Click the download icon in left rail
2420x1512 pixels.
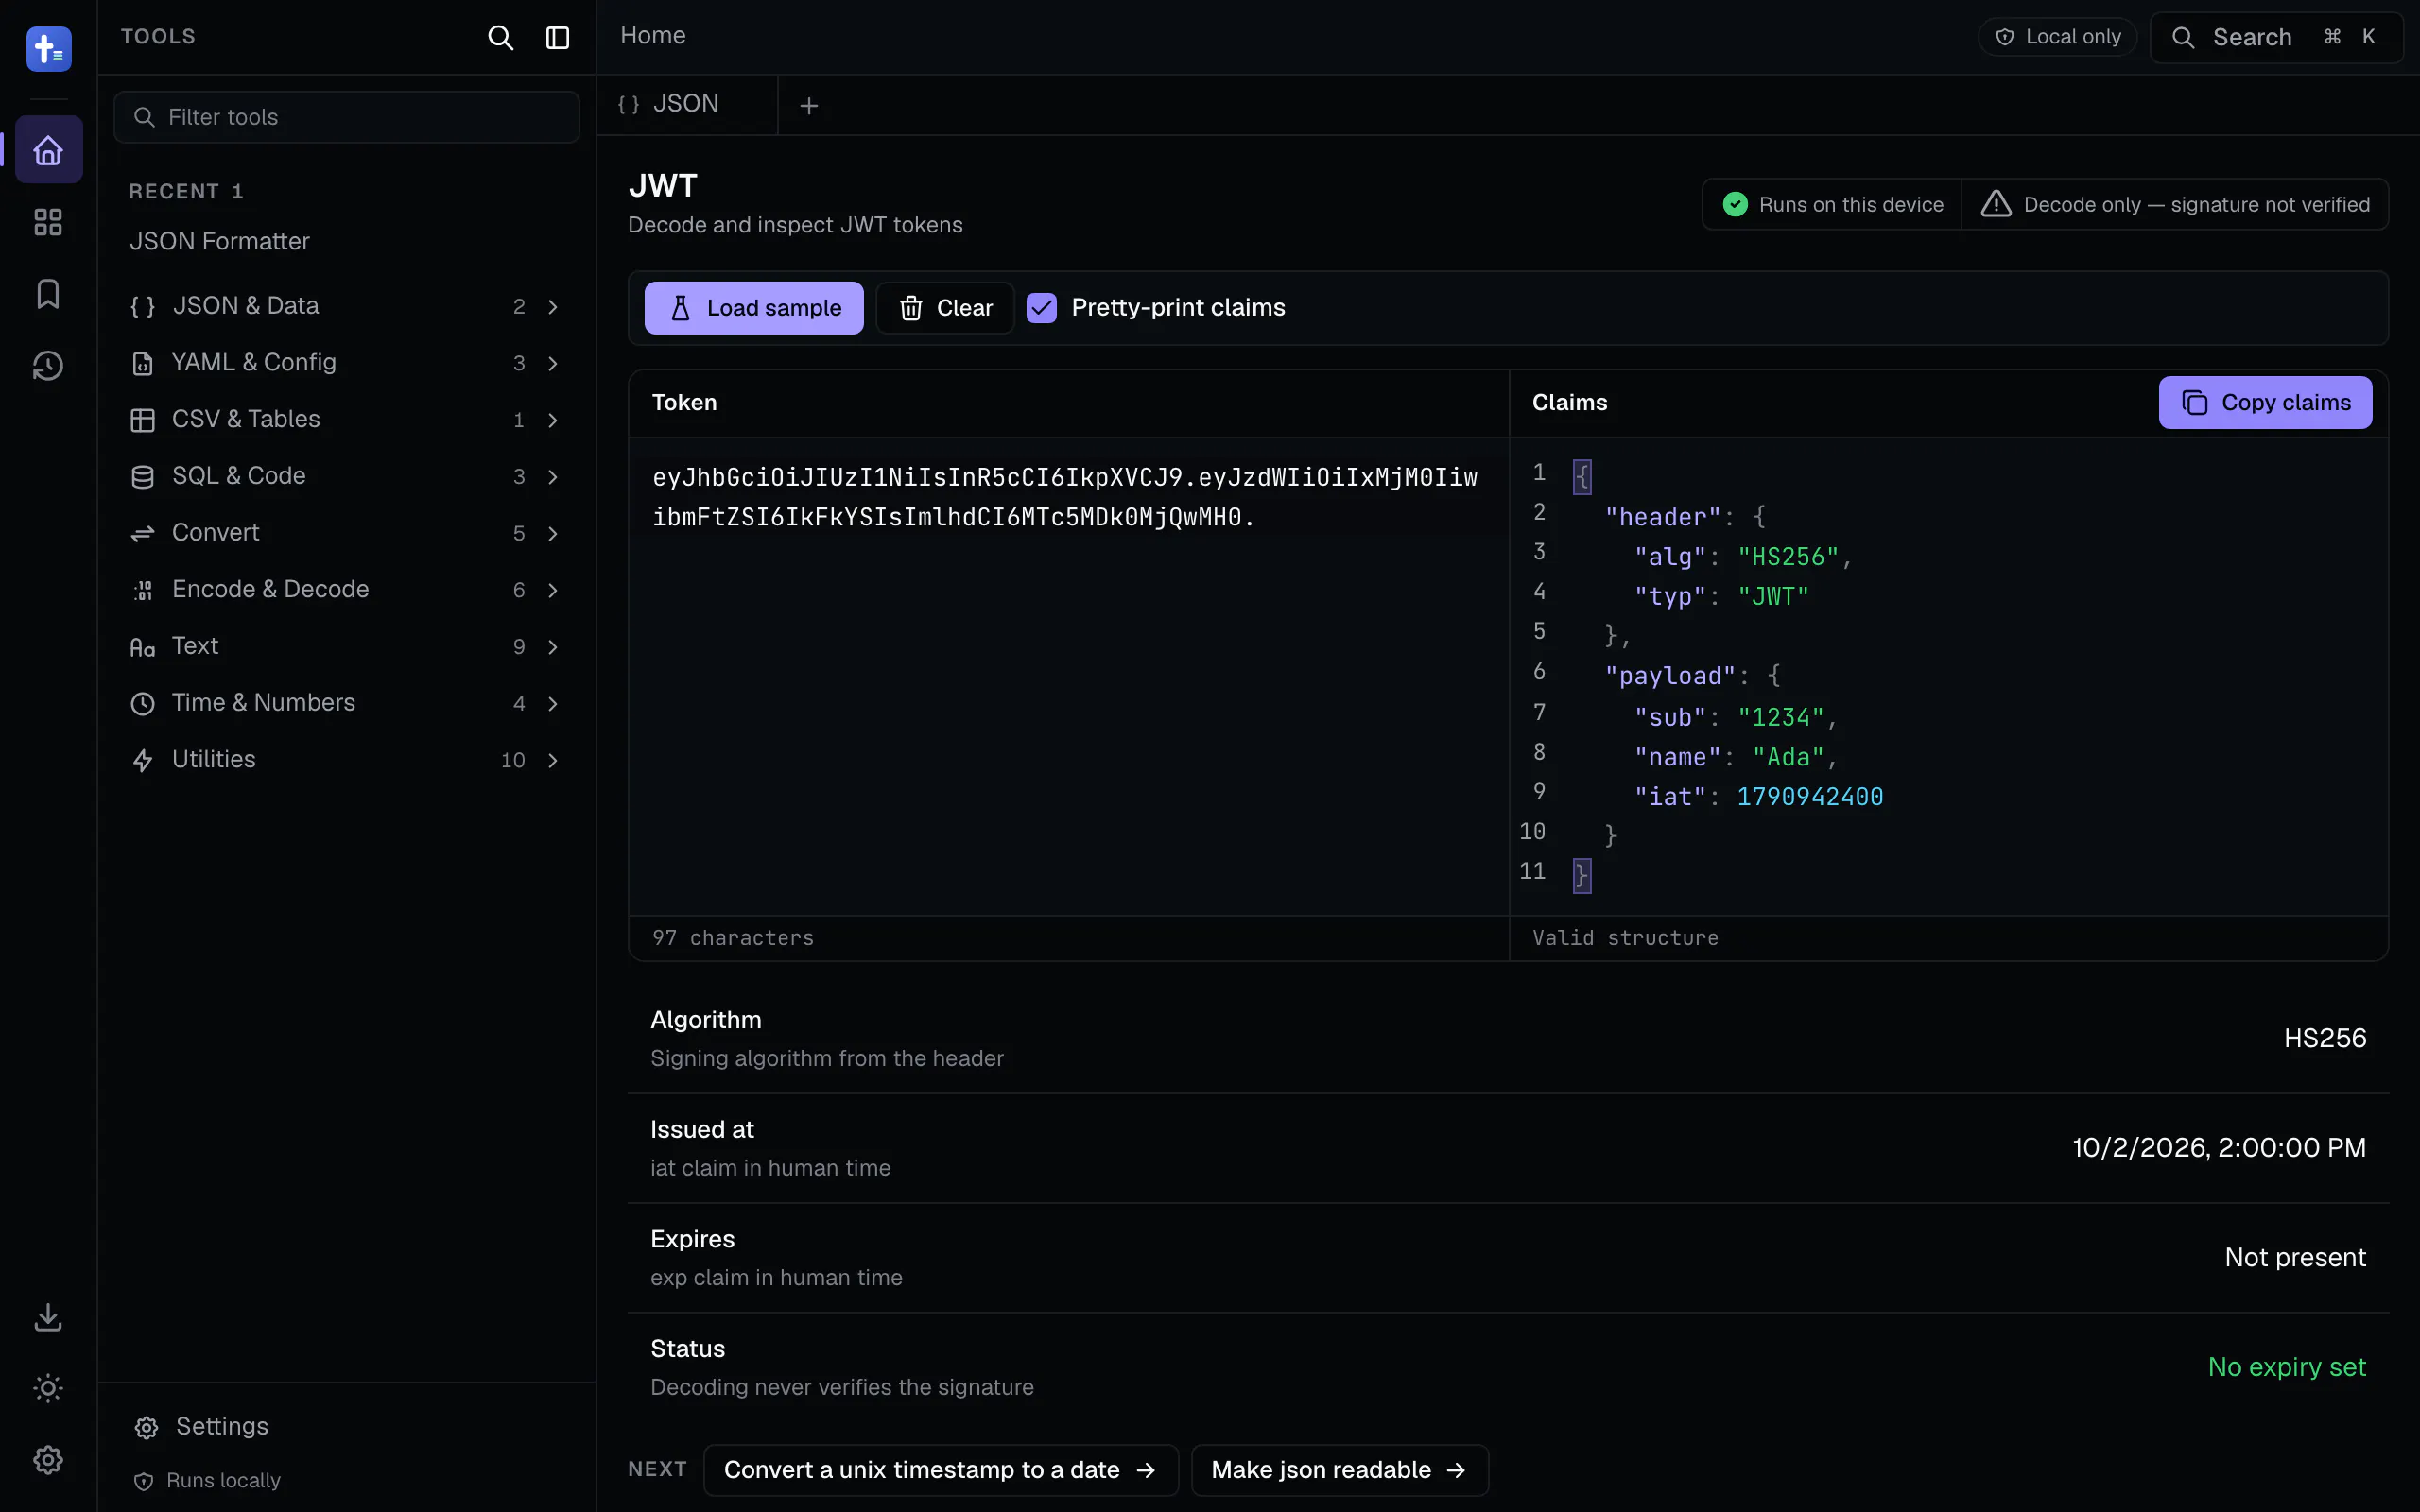(48, 1317)
